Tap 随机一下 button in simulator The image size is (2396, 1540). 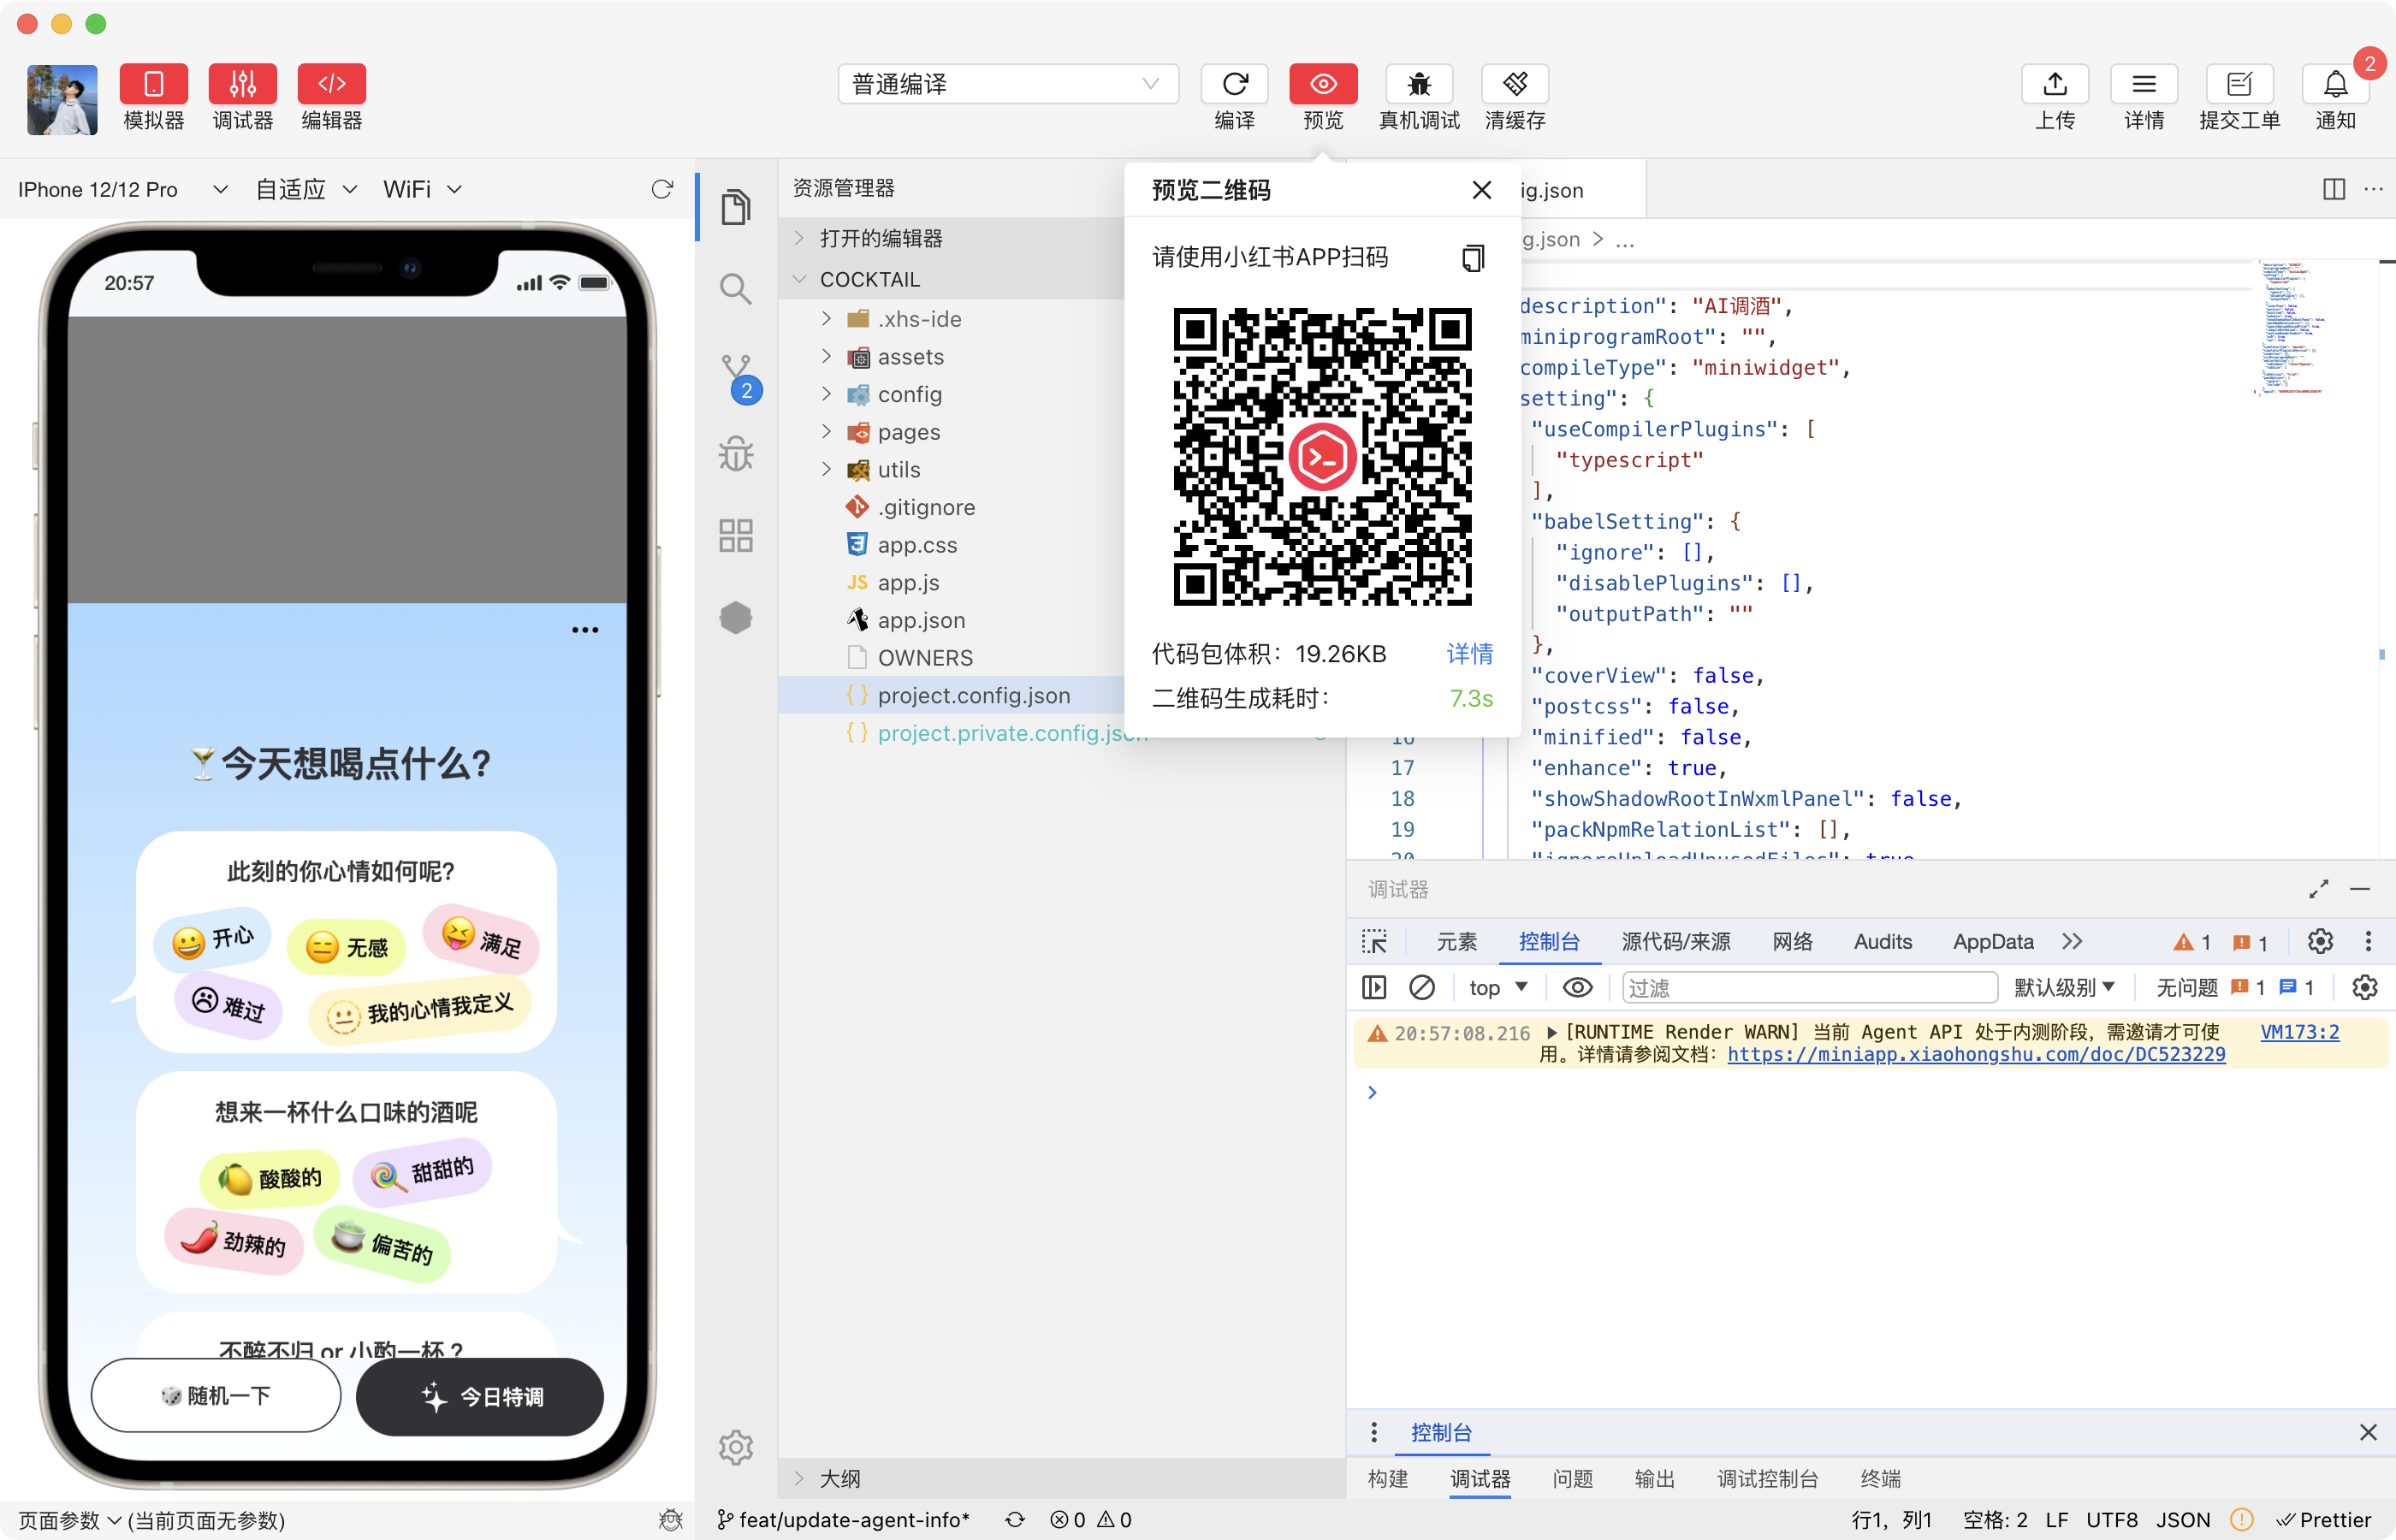pos(216,1396)
